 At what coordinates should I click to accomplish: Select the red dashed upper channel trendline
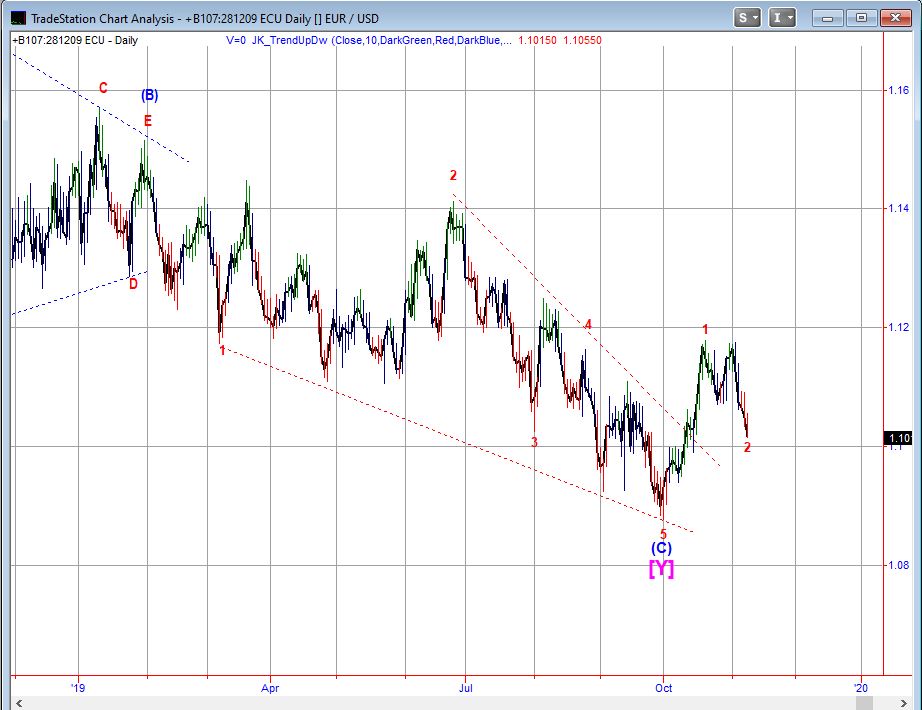tap(586, 330)
